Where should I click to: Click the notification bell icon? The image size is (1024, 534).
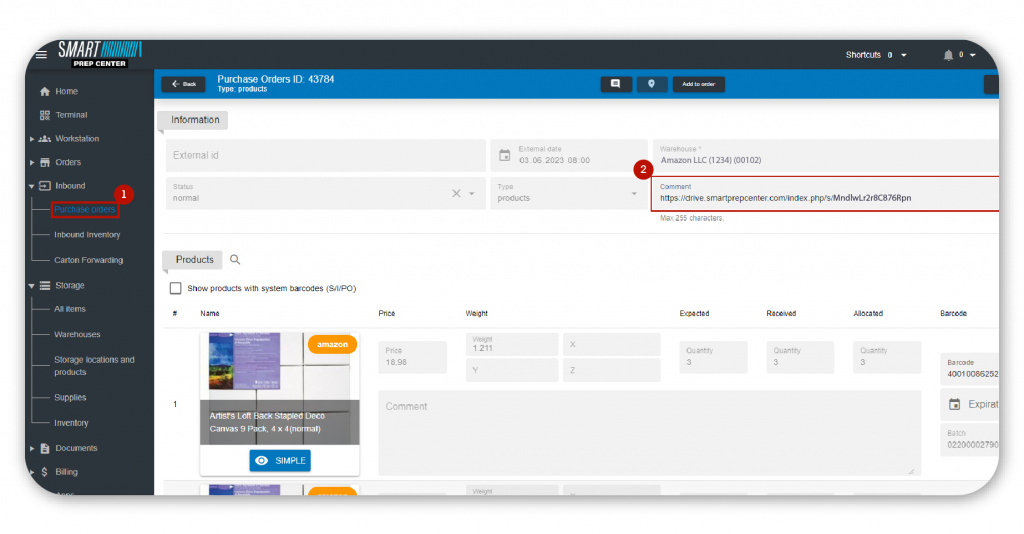point(948,55)
